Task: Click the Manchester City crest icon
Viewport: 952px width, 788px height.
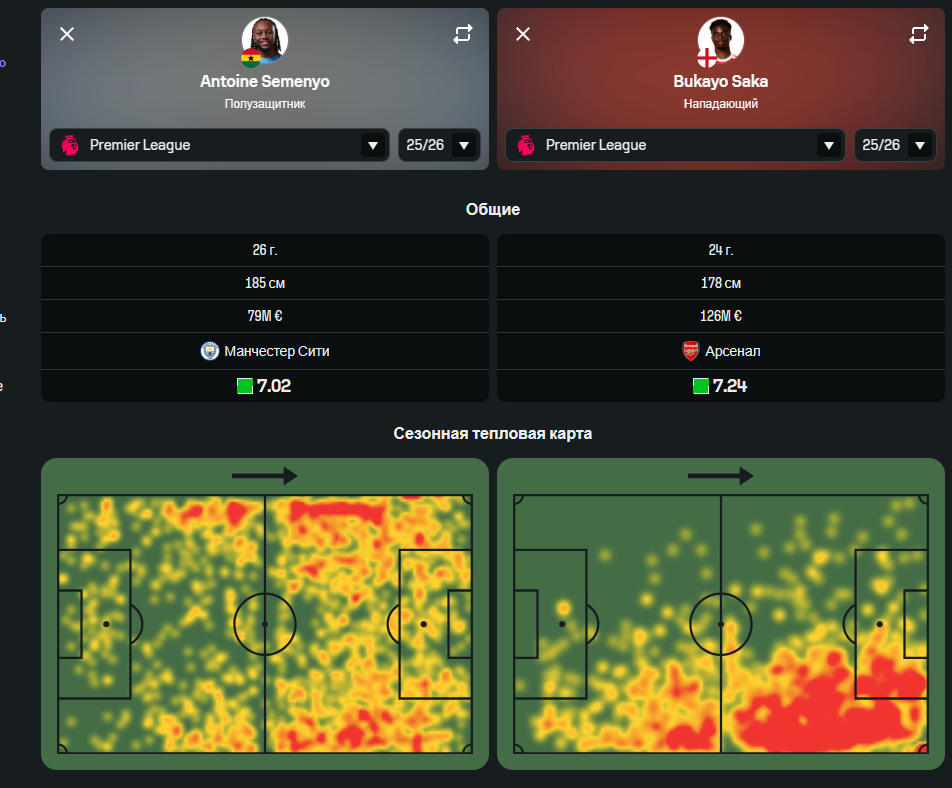Action: pos(209,351)
